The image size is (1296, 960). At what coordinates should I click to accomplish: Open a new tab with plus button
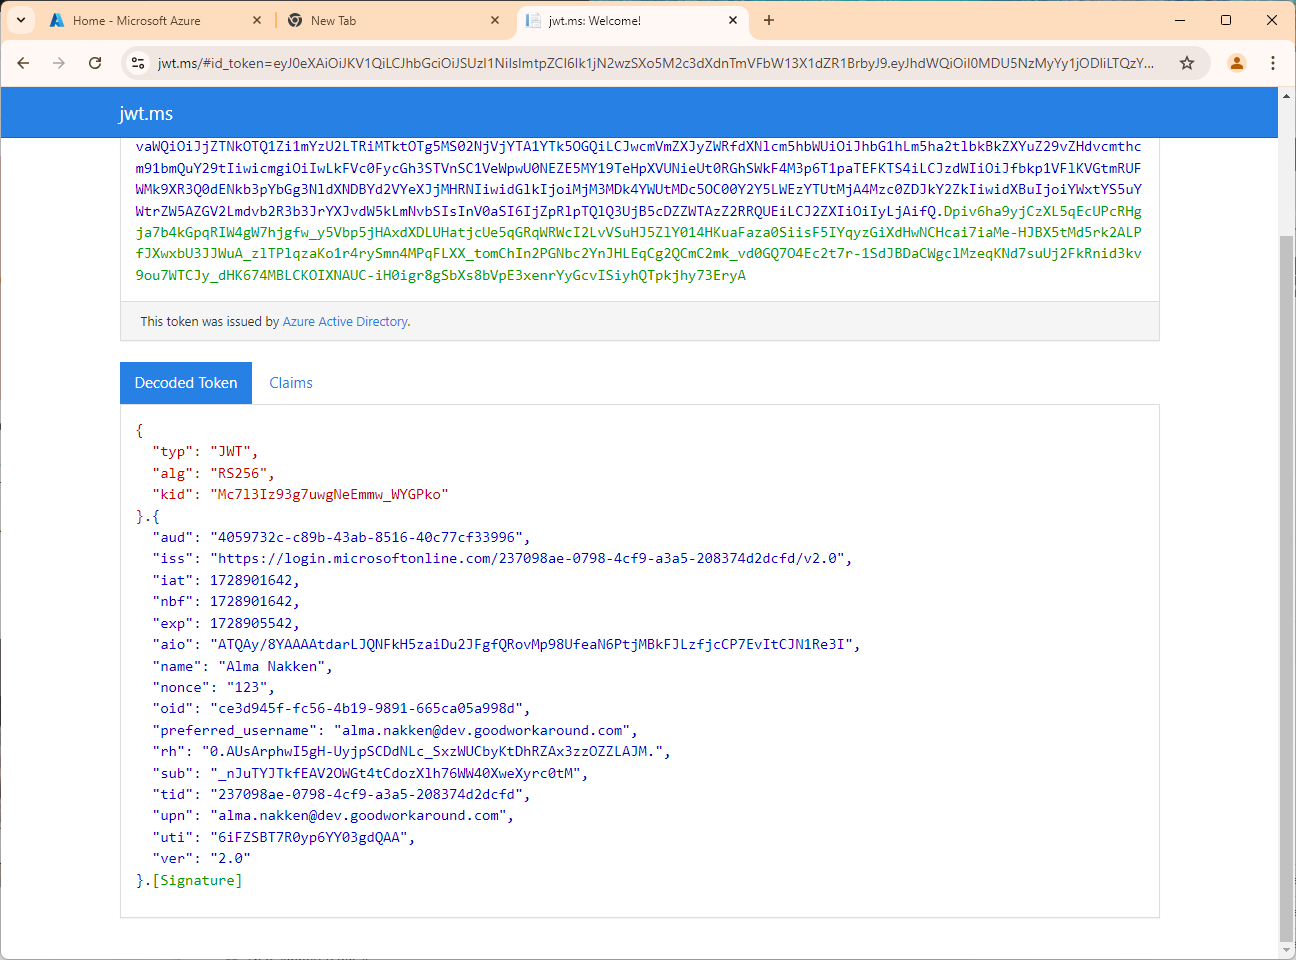[769, 20]
